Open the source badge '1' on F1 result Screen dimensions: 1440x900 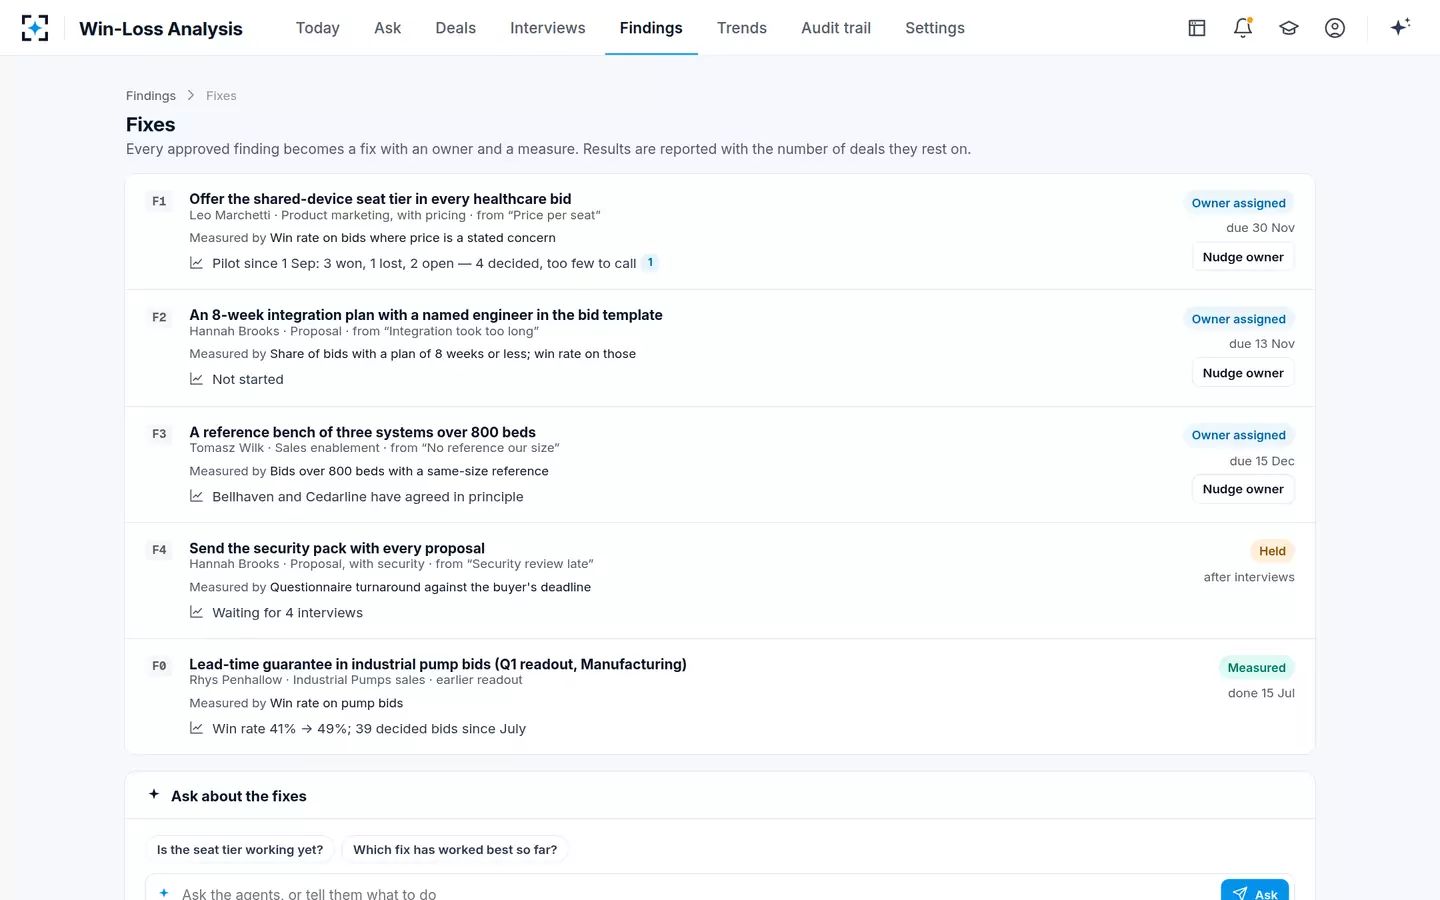point(650,263)
